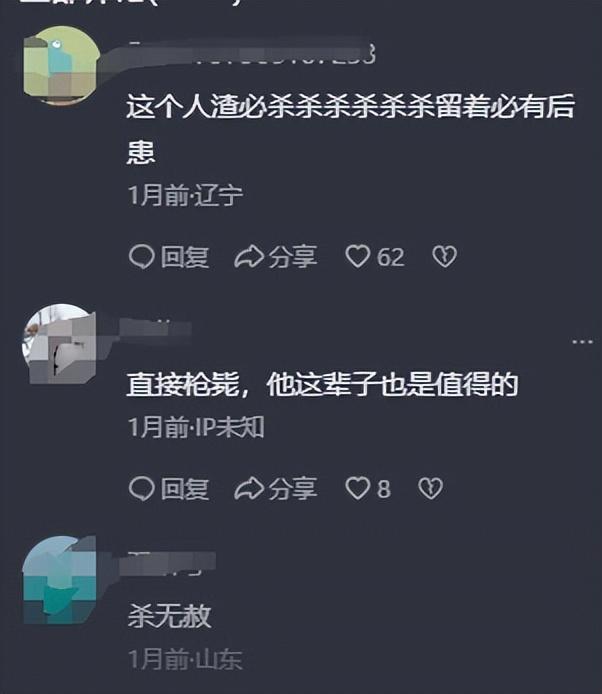Open the blurred username of first commenter
The width and height of the screenshot is (602, 694).
[x=251, y=54]
